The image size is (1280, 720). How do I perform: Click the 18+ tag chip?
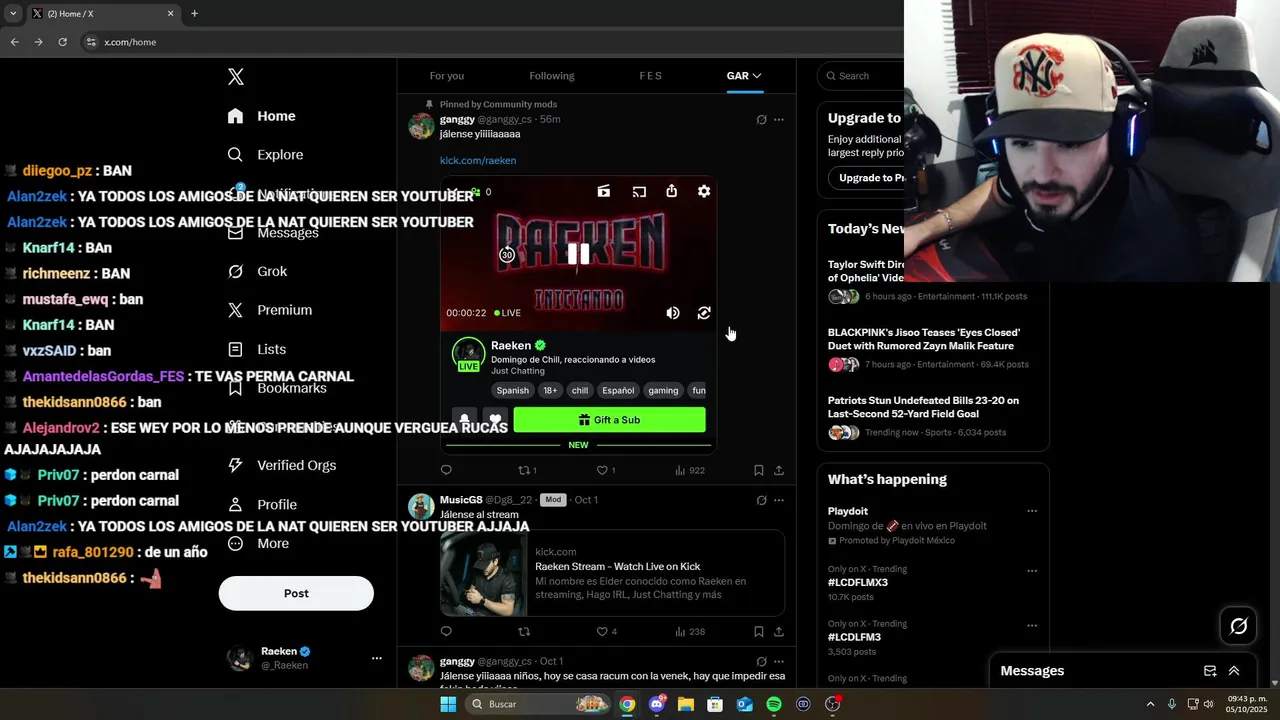[550, 391]
